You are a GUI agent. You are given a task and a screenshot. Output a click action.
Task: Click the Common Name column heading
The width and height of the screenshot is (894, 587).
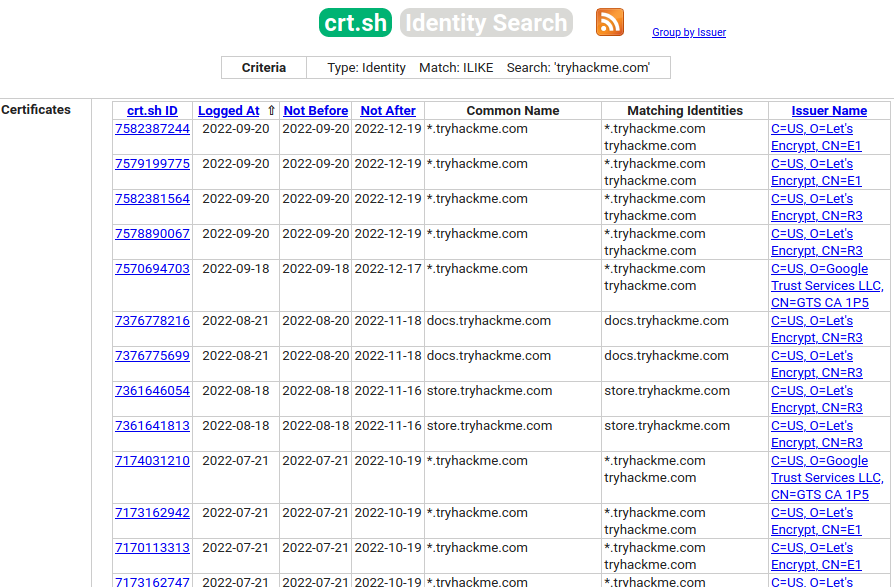tap(513, 111)
